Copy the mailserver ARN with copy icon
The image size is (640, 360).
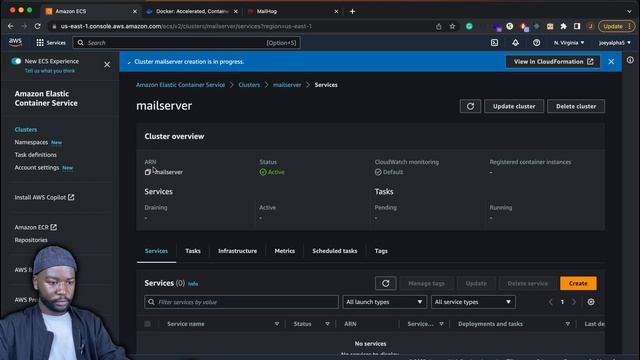148,172
